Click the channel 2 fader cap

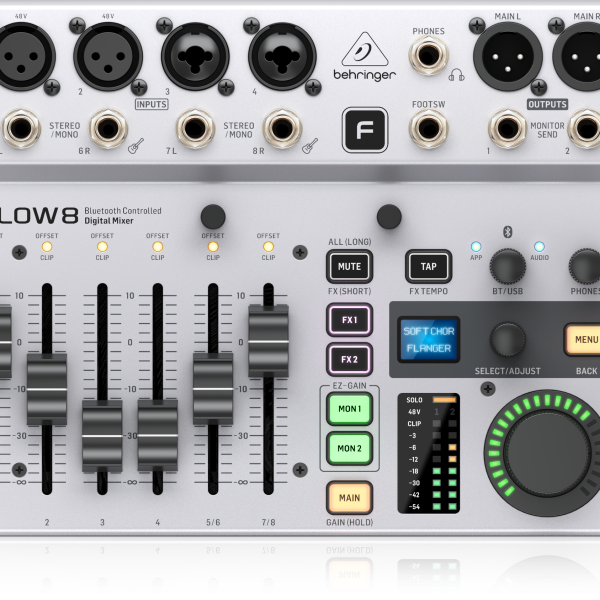pyautogui.click(x=47, y=390)
